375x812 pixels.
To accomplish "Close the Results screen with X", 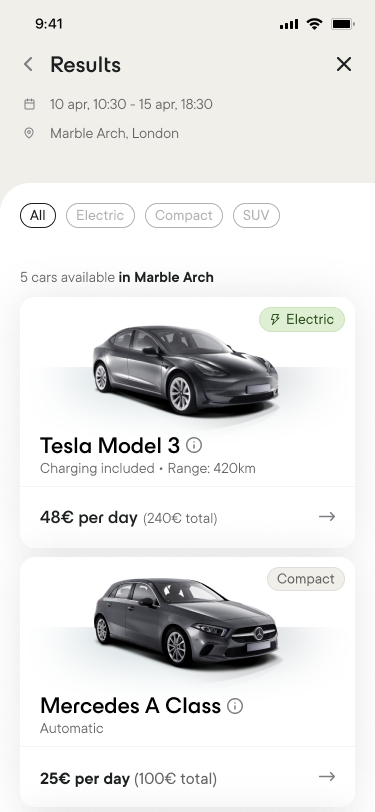I will [344, 64].
